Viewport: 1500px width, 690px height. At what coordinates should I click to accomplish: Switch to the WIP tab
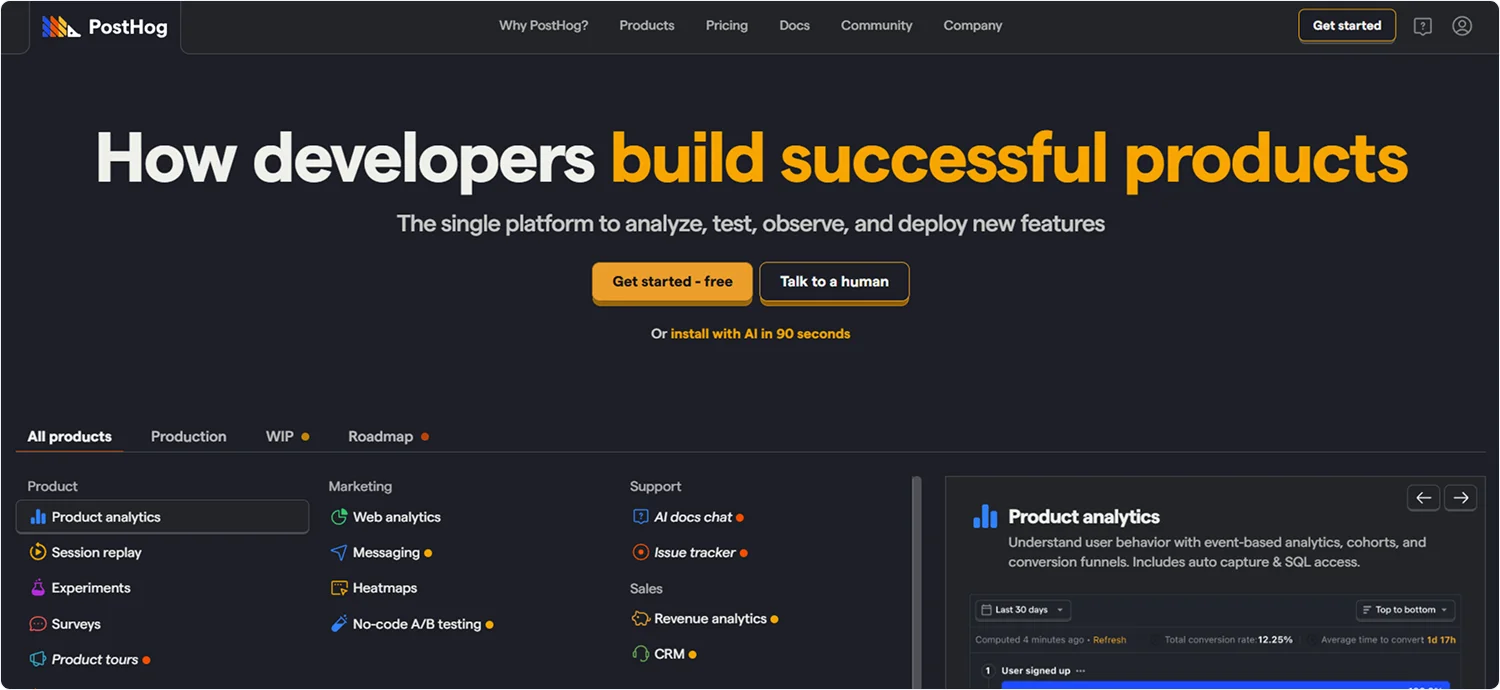pos(287,437)
